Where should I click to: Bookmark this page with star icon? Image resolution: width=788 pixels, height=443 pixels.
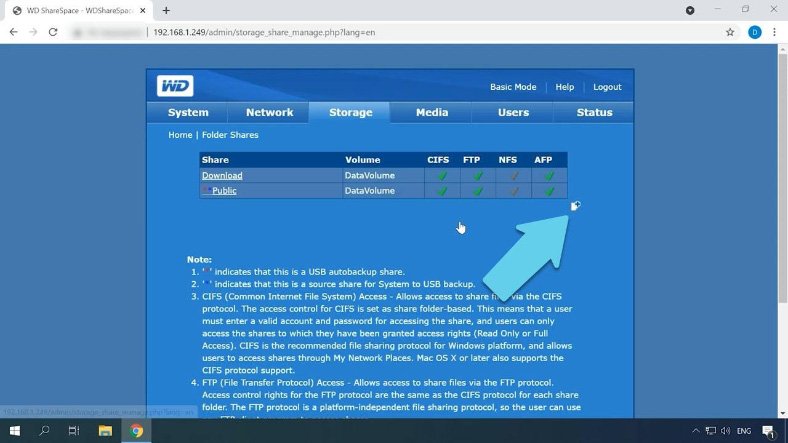[x=730, y=32]
